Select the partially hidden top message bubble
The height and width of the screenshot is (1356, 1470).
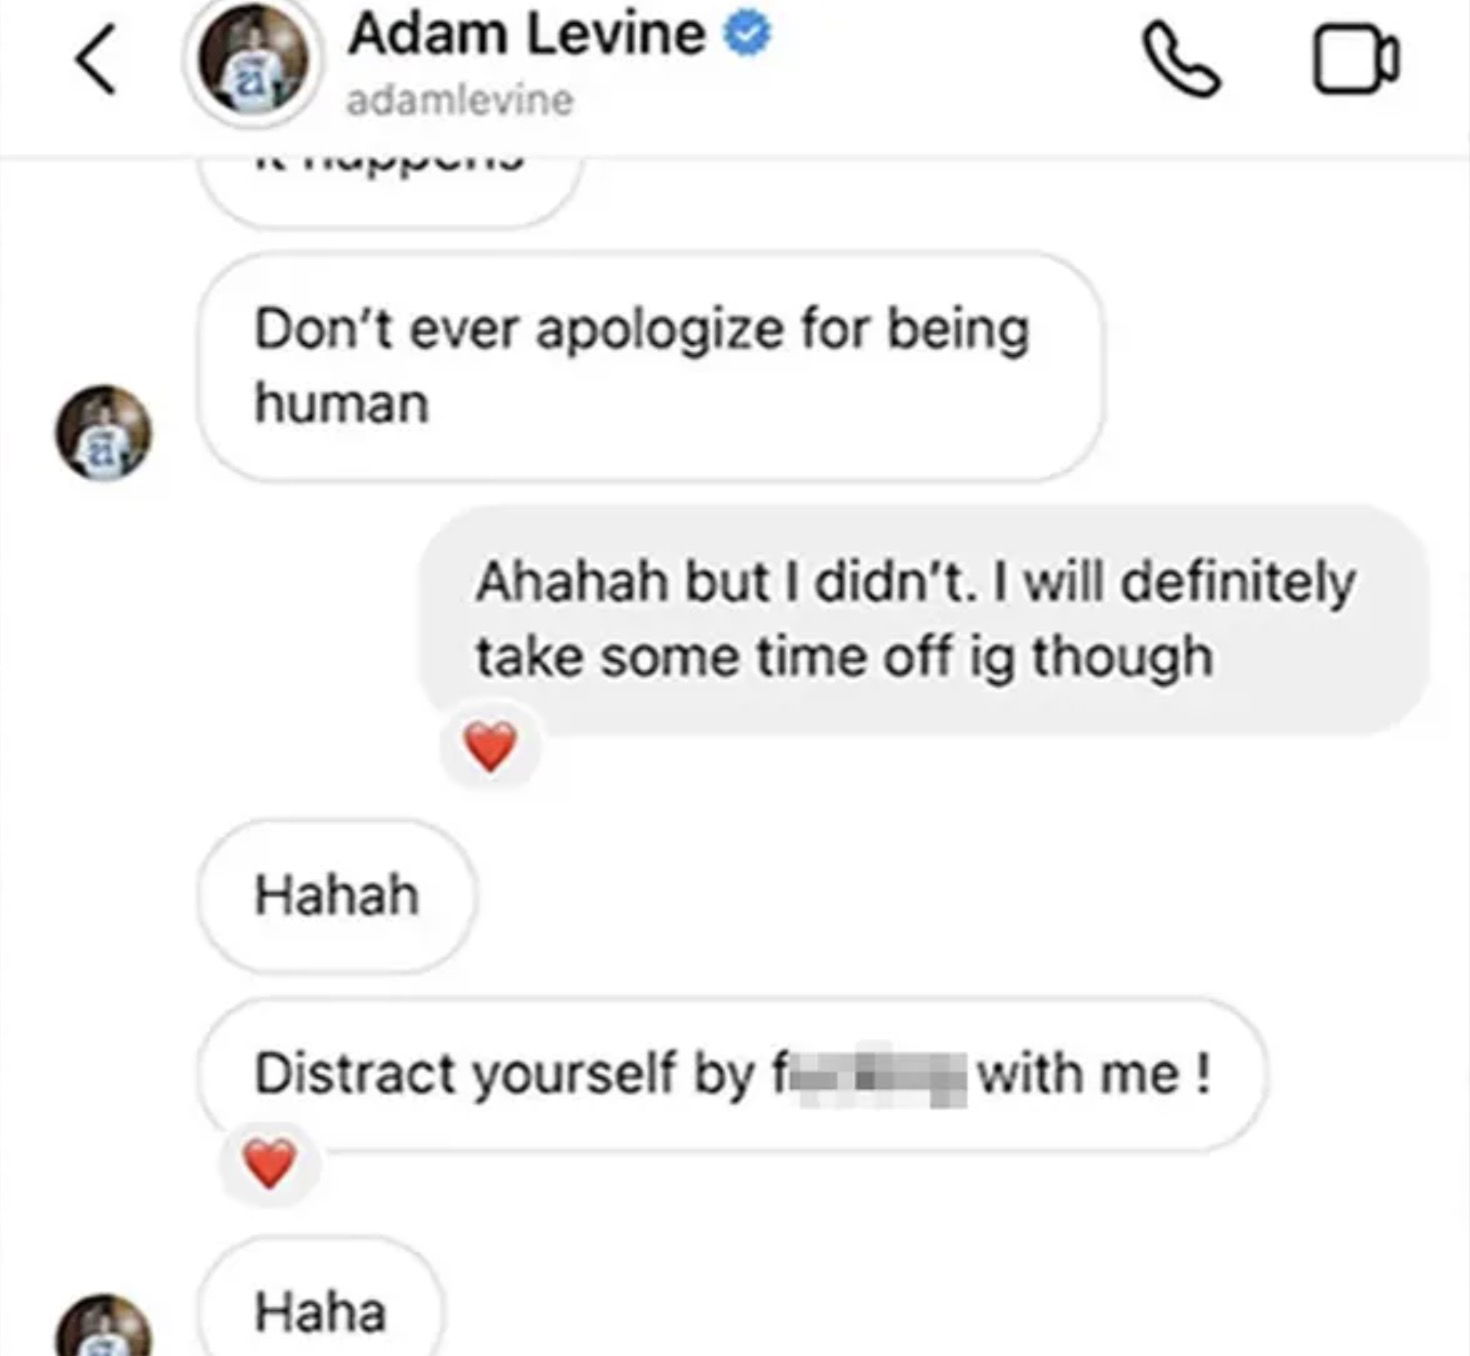[x=390, y=190]
